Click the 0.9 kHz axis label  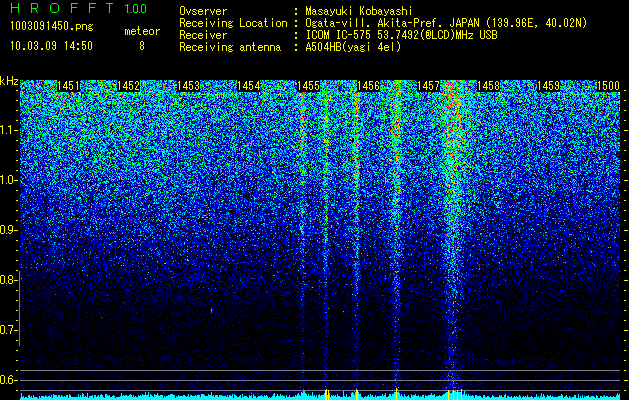click(8, 230)
